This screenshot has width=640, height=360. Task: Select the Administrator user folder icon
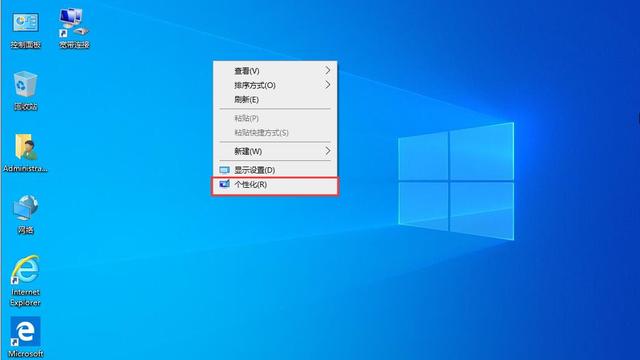25,147
